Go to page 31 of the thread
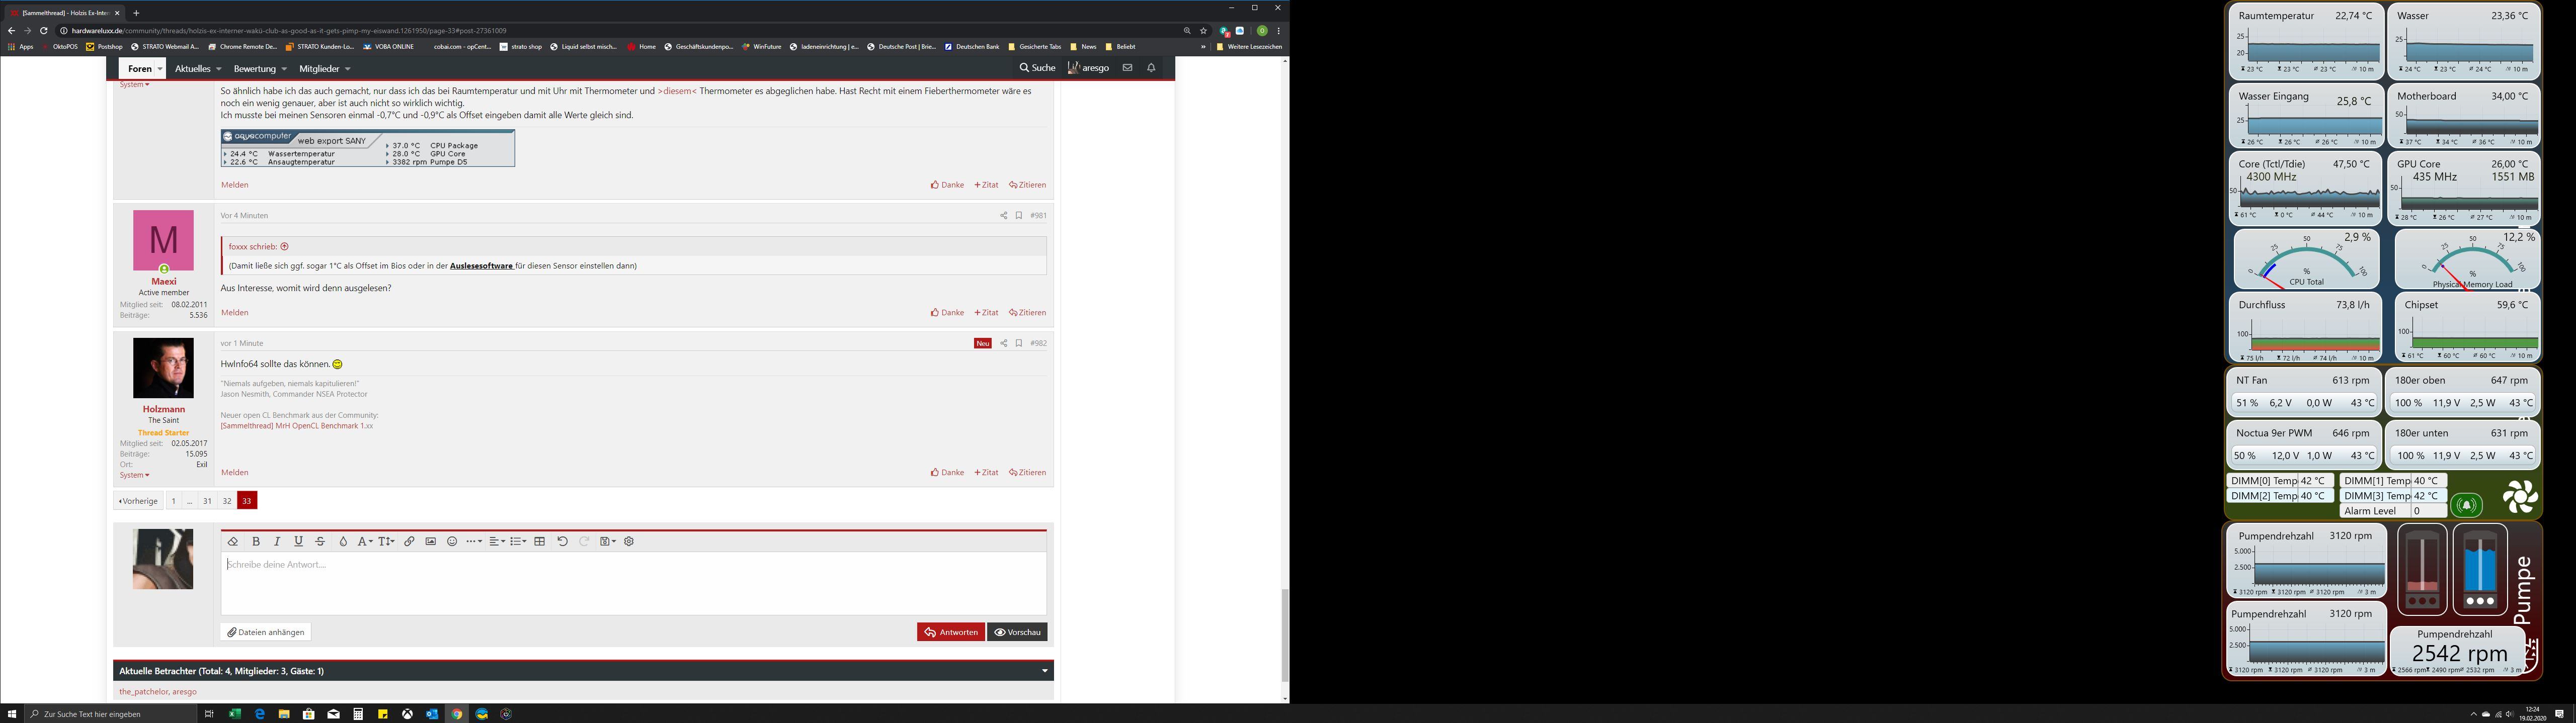Screen dimensions: 2576x723 click(x=207, y=501)
